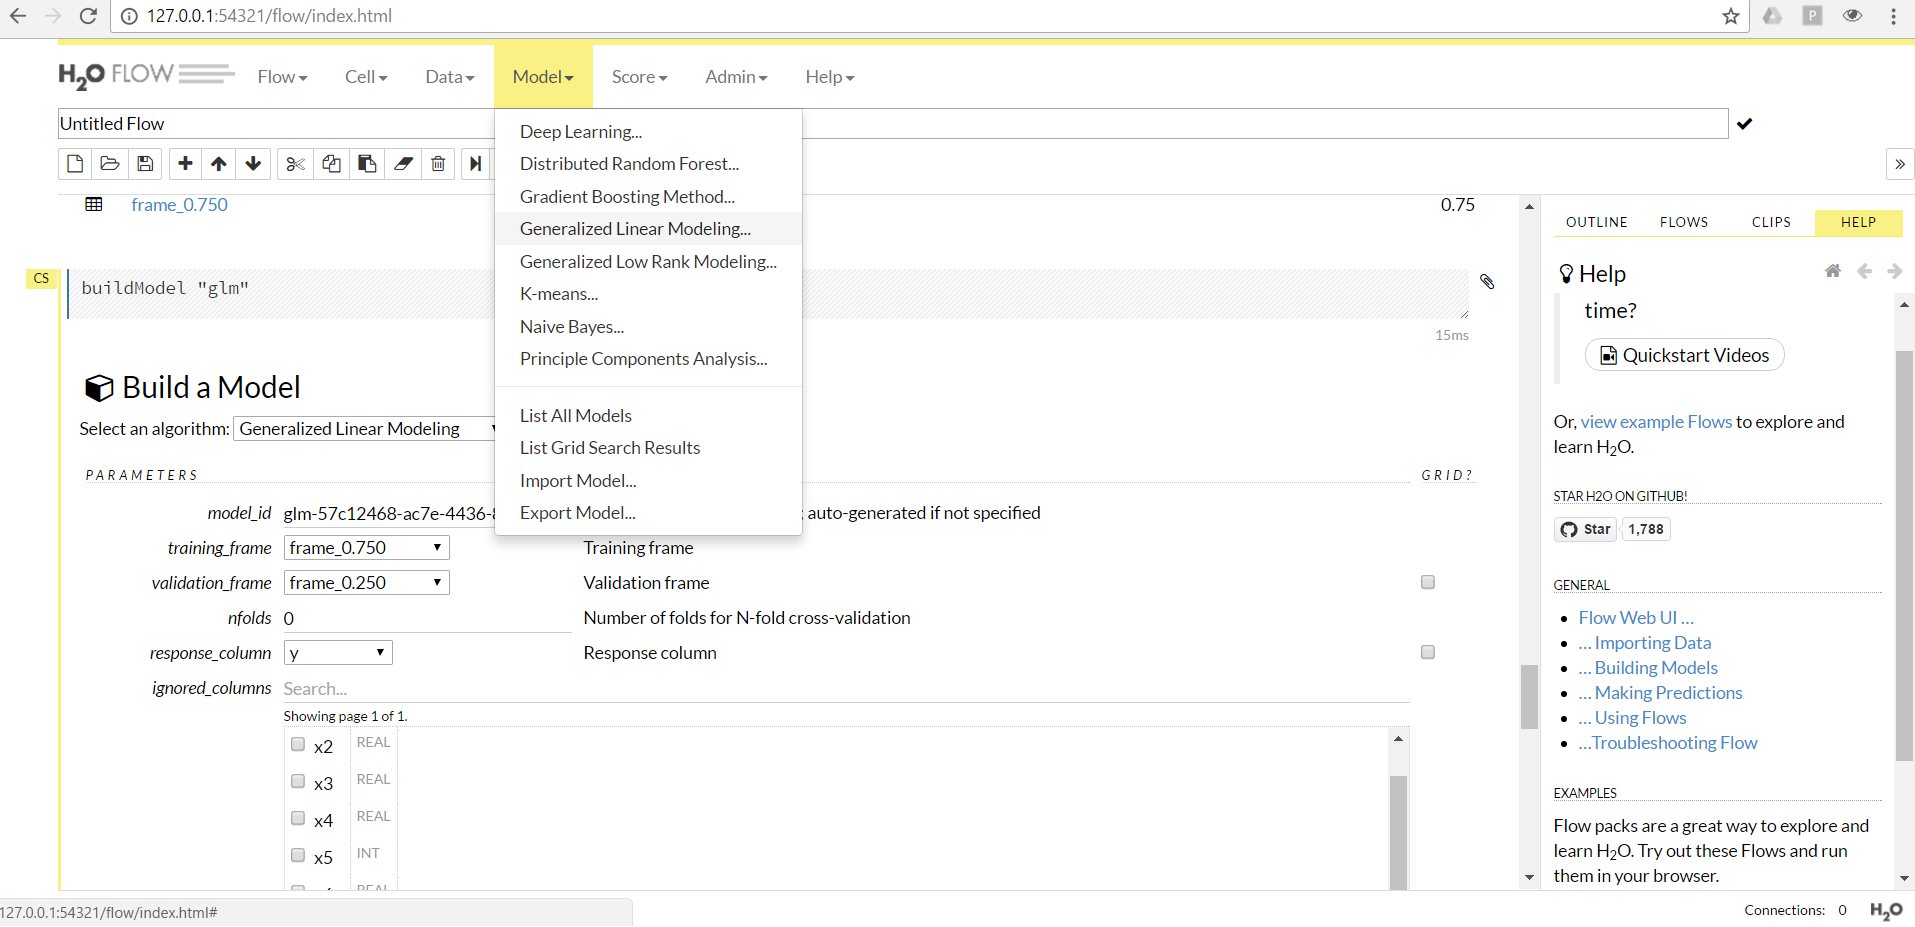Enable the grid checkbox for validation_frame

click(1428, 582)
